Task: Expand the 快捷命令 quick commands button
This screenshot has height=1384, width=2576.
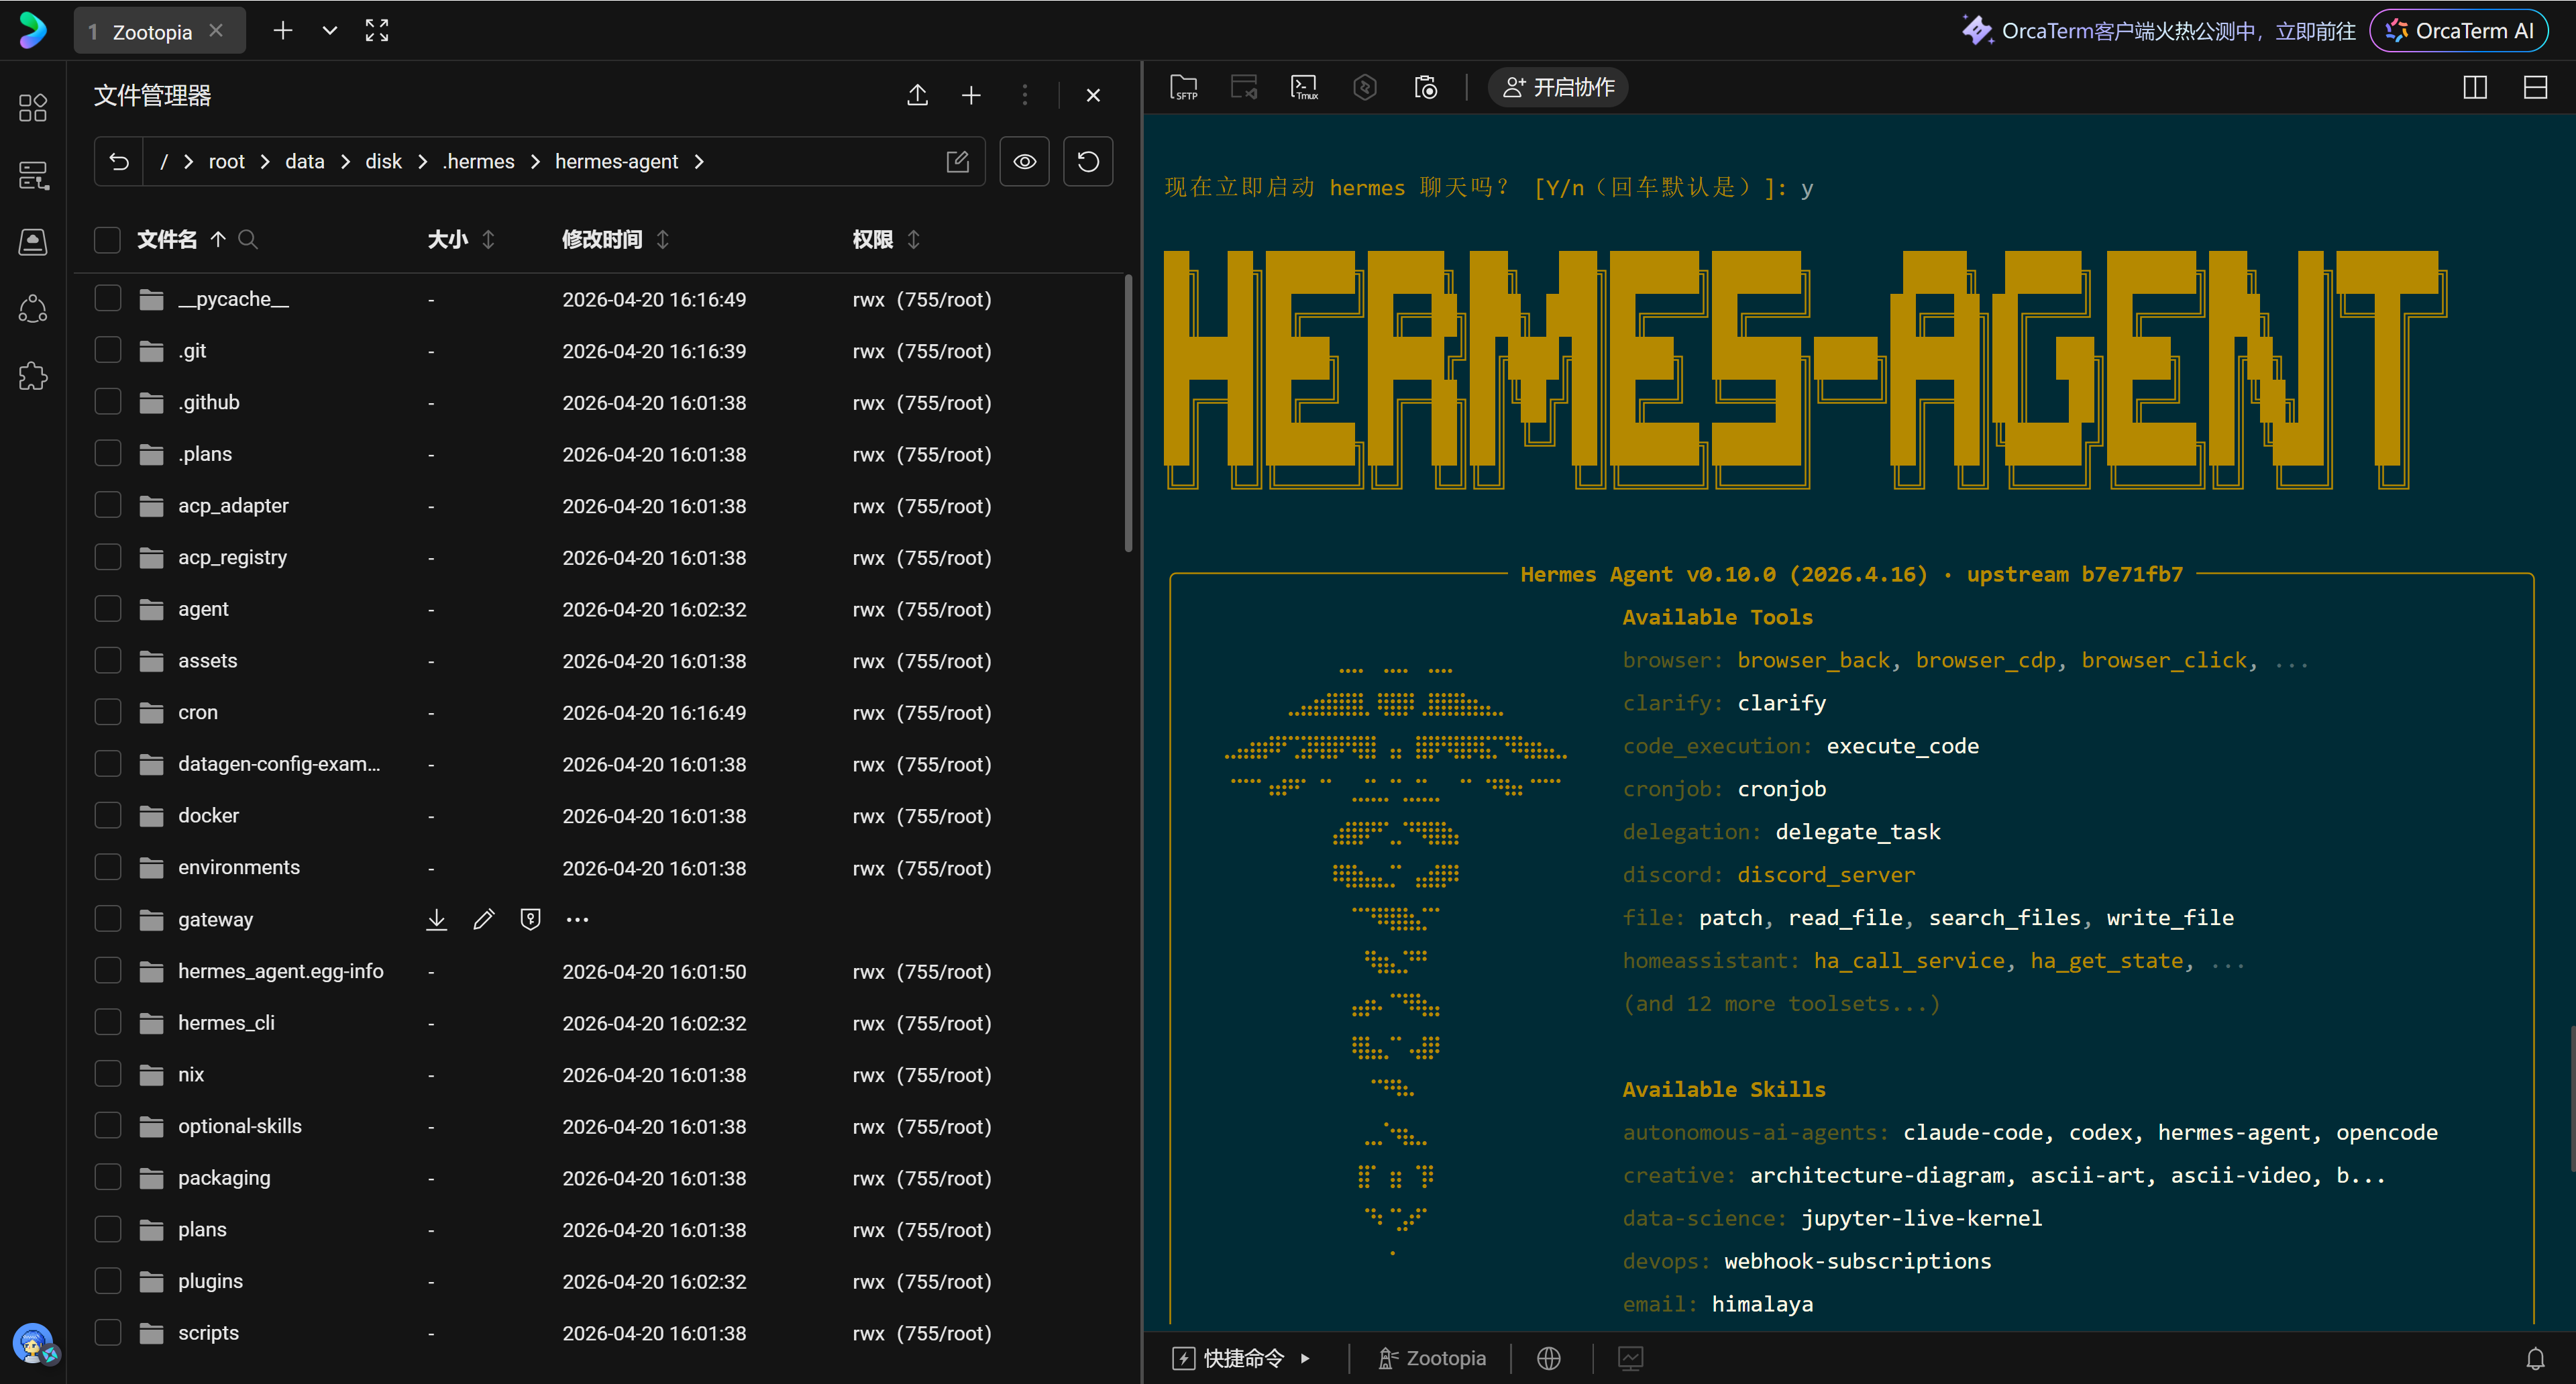Action: [x=1242, y=1358]
